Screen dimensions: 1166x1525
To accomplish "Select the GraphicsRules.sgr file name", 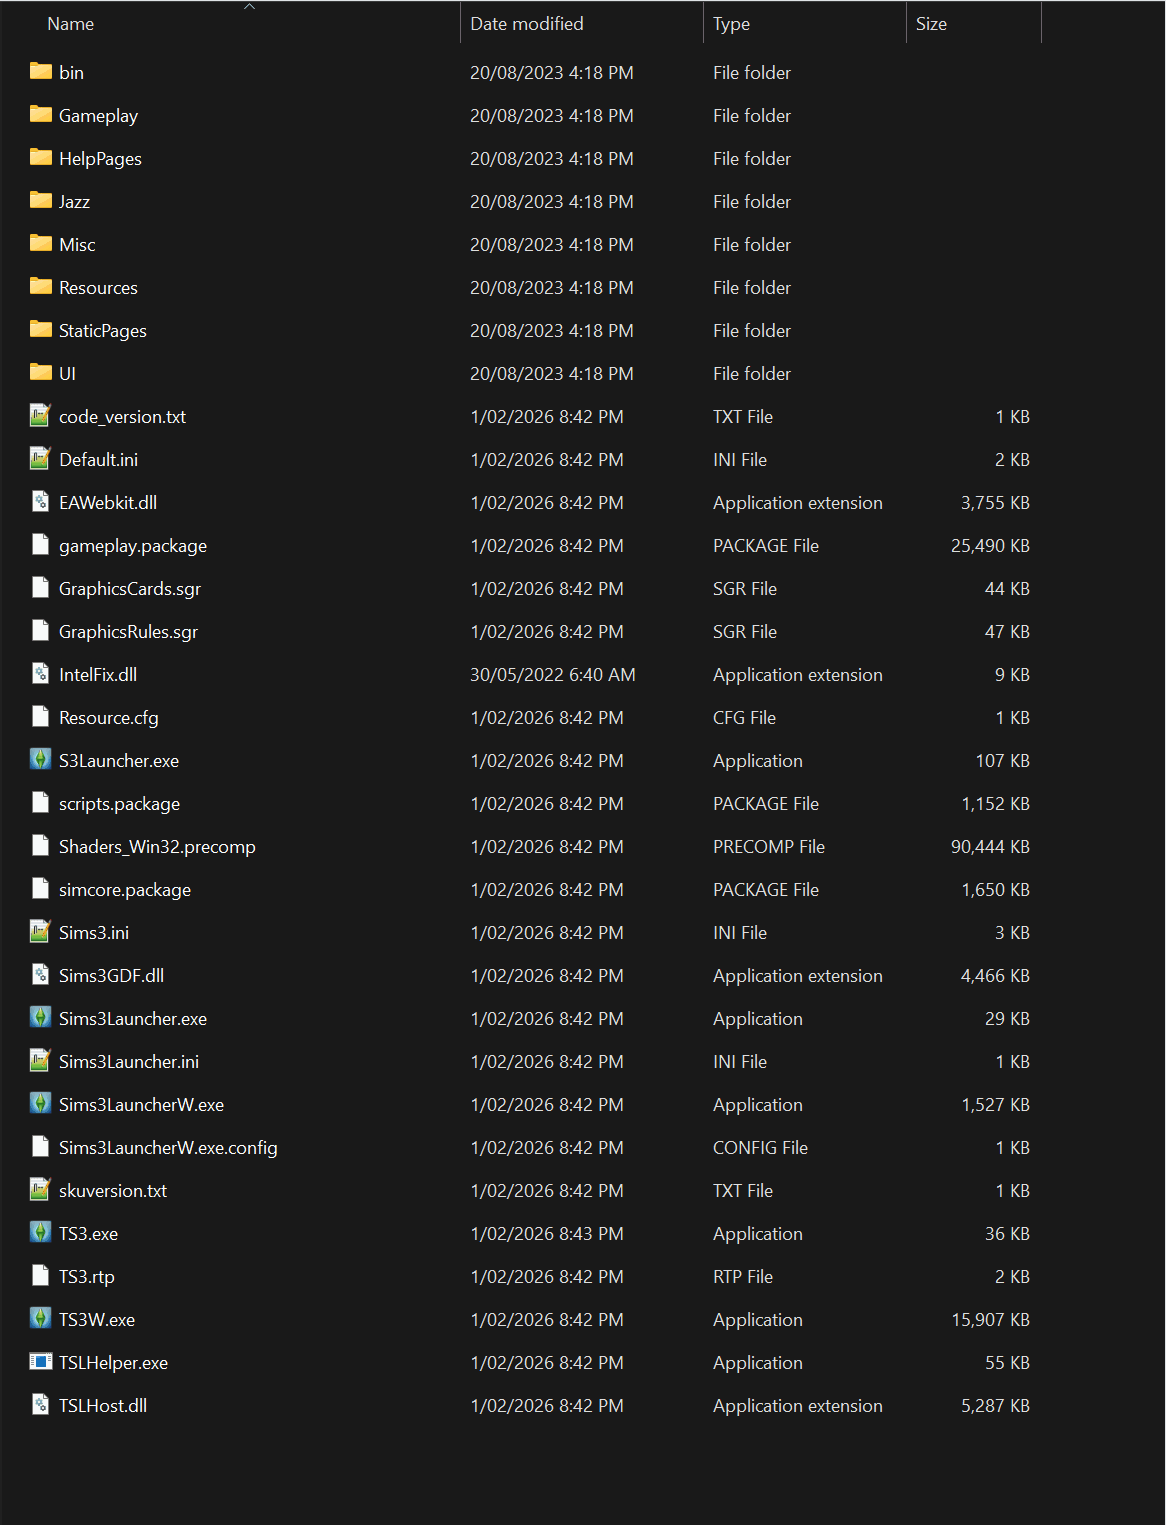I will (x=128, y=631).
